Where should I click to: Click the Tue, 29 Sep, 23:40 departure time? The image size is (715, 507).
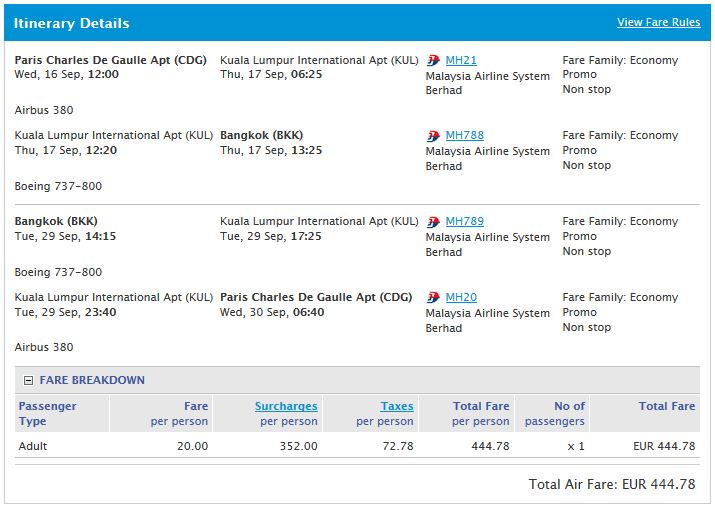(65, 312)
